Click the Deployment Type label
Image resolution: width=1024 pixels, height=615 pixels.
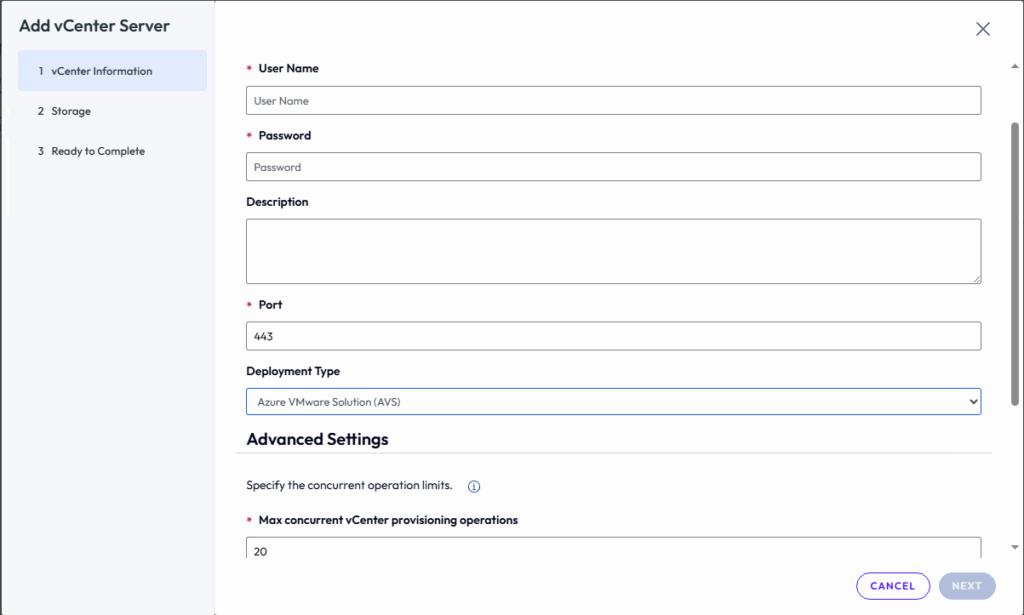click(x=293, y=371)
